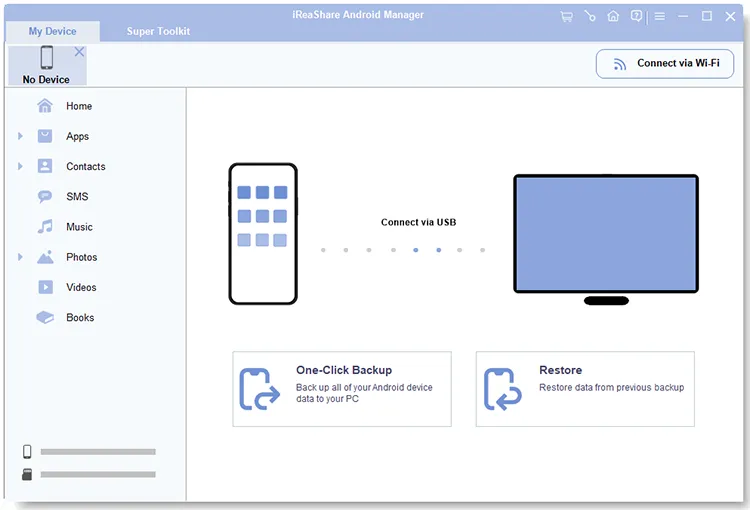Viewport: 750px width, 510px height.
Task: Click the Books icon
Action: (45, 317)
